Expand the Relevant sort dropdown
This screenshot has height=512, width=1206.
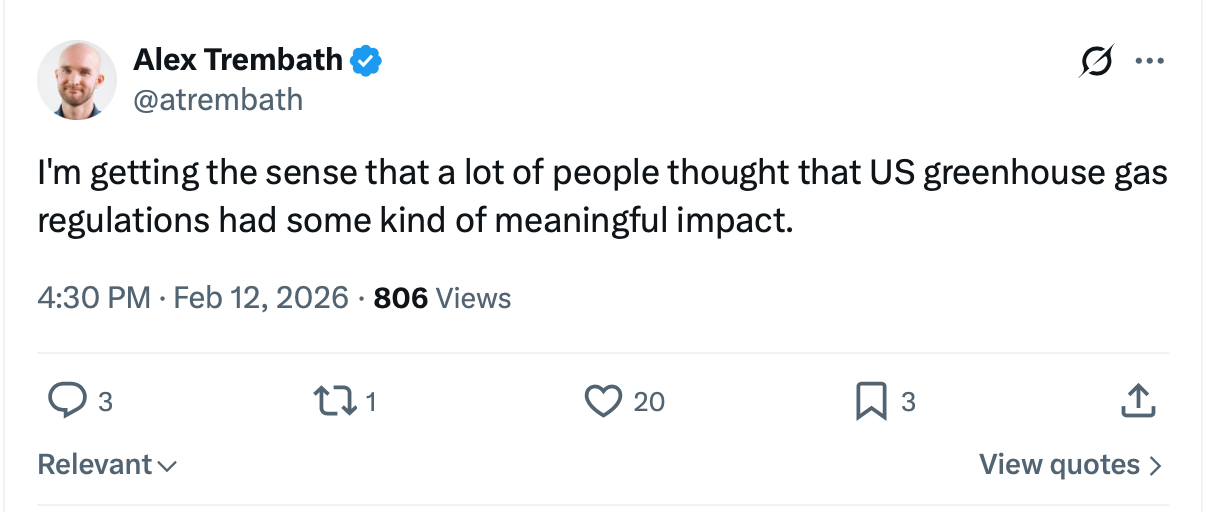pyautogui.click(x=95, y=465)
